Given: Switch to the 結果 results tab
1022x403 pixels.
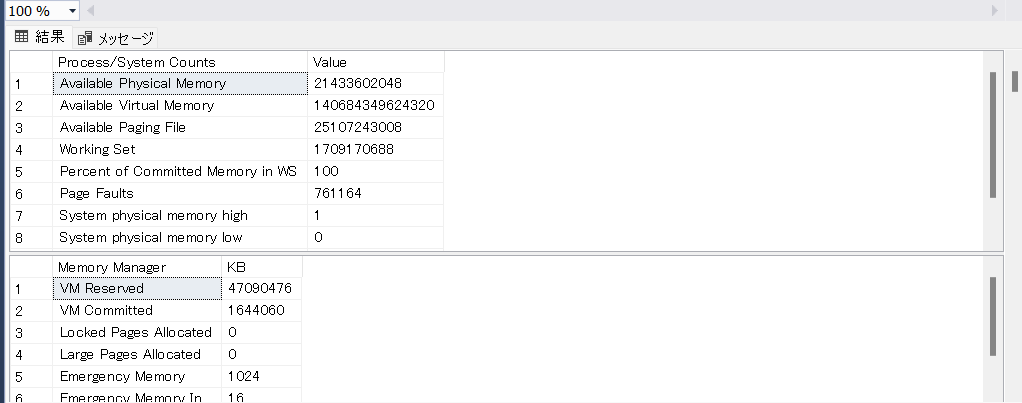Looking at the screenshot, I should 40,37.
